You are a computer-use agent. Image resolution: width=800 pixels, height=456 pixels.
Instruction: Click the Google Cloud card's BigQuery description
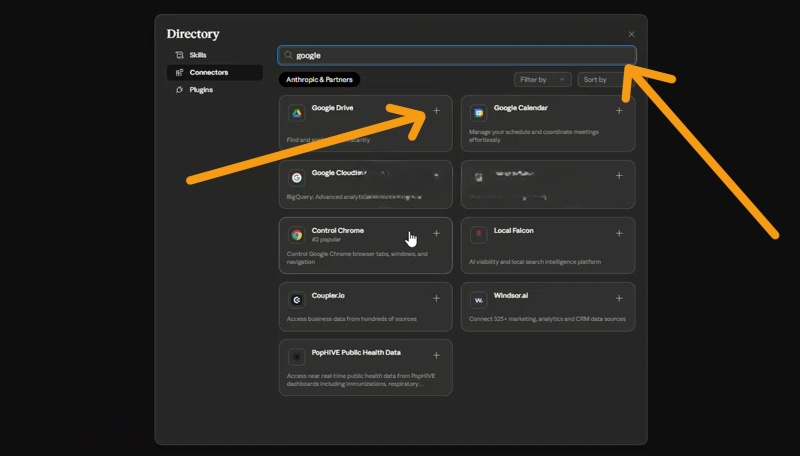tap(354, 197)
